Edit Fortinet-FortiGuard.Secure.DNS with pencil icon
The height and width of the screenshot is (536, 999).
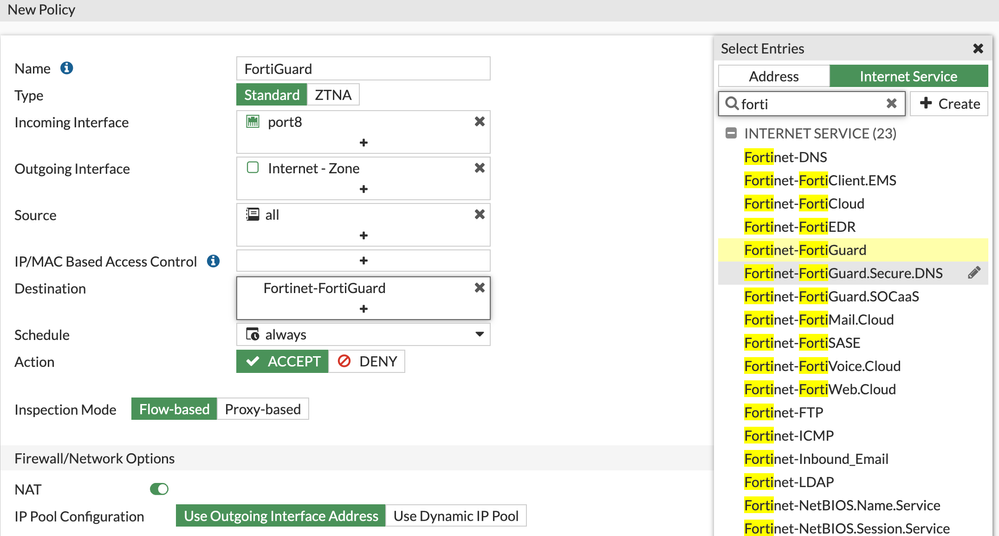click(x=974, y=273)
